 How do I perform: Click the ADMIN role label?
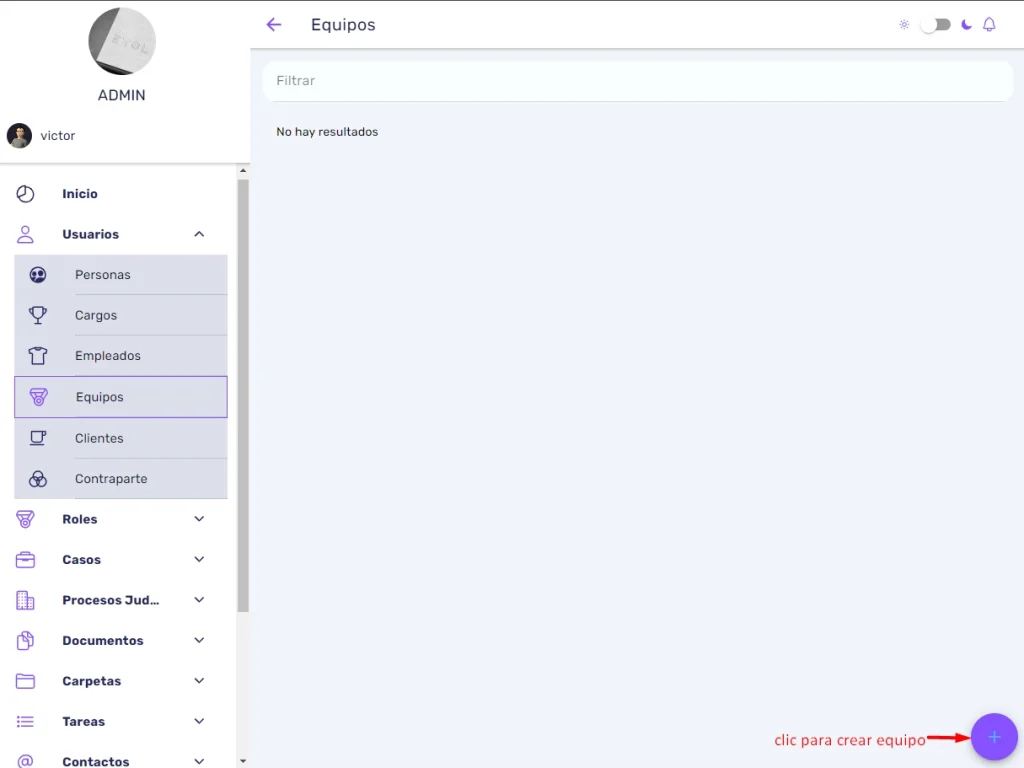[122, 95]
